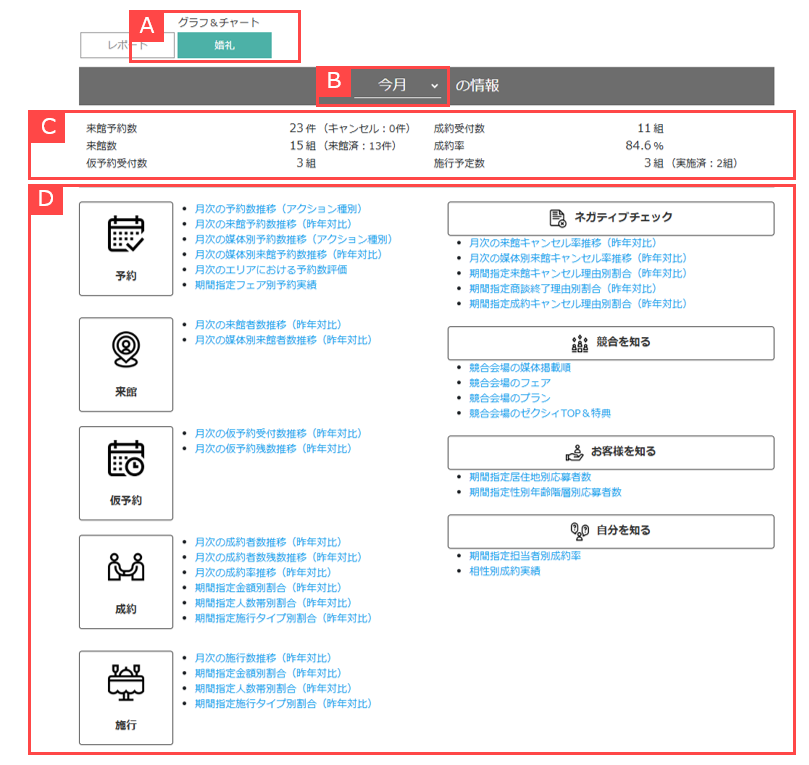Click the 仮予約 calendar clock icon
Screen dimensions: 809x765
126,457
